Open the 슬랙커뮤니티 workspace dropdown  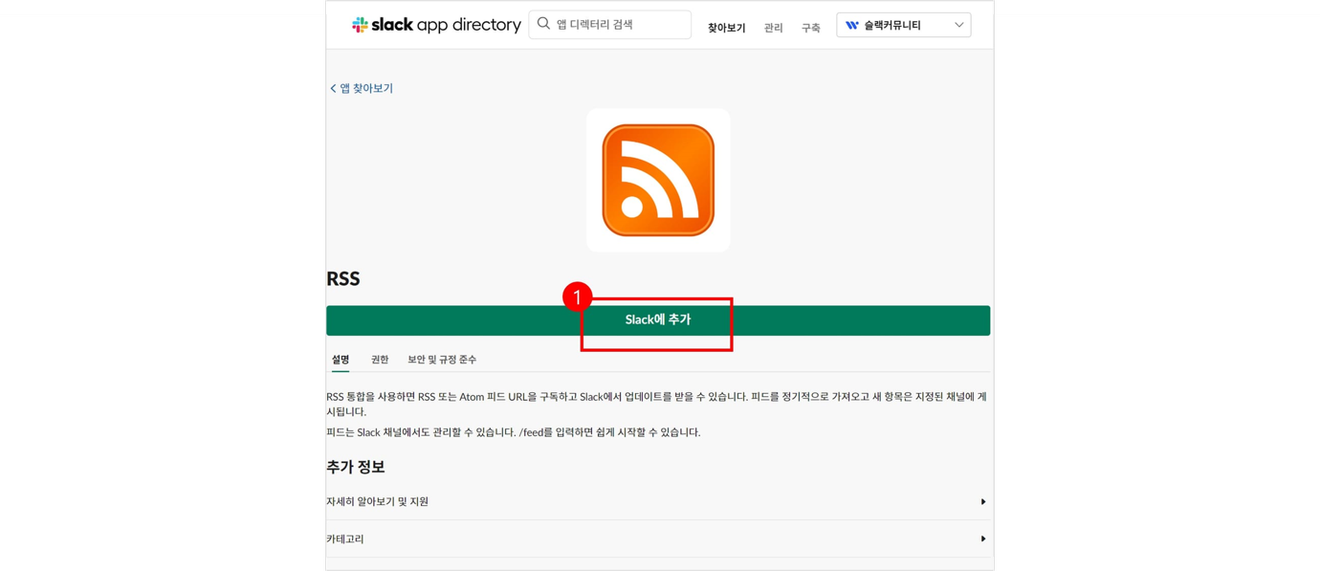pyautogui.click(x=903, y=25)
